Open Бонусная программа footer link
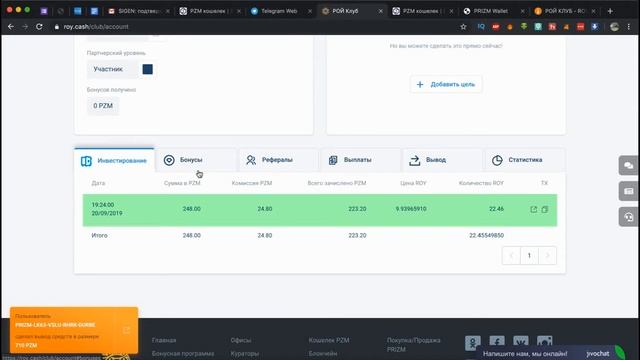This screenshot has width=640, height=360. [x=183, y=353]
